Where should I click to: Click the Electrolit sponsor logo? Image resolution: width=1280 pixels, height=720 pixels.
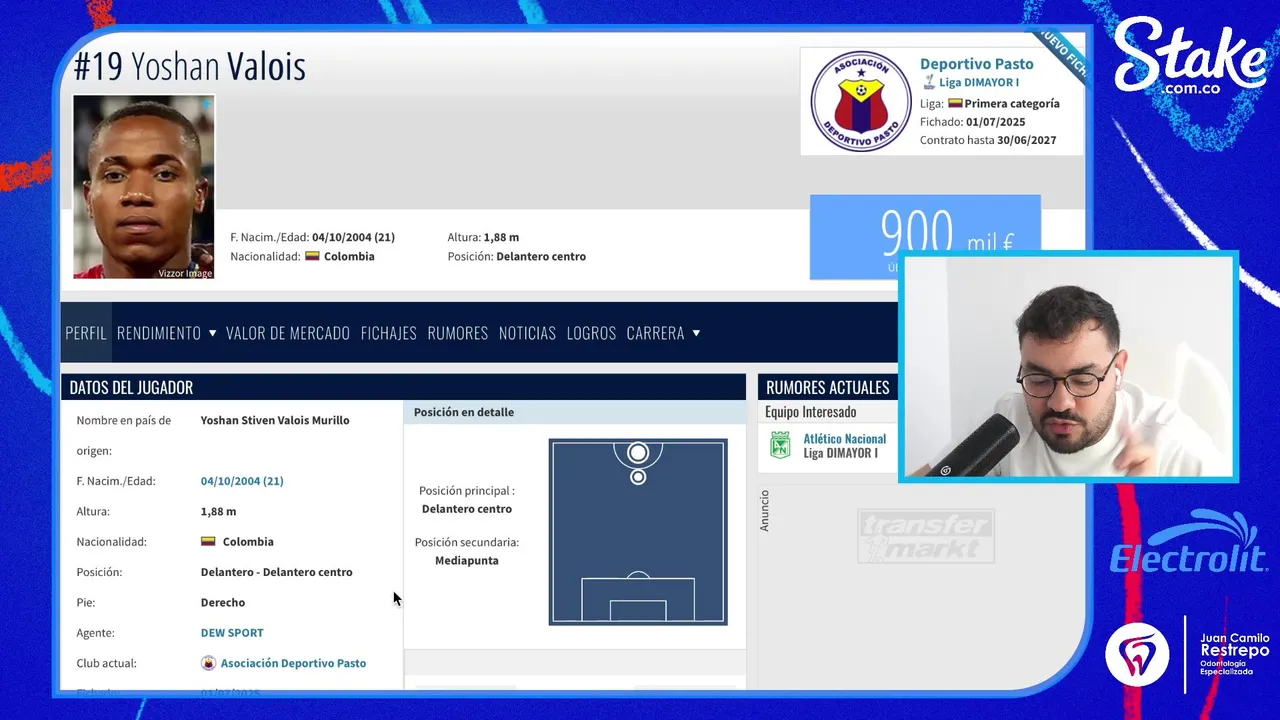1189,543
